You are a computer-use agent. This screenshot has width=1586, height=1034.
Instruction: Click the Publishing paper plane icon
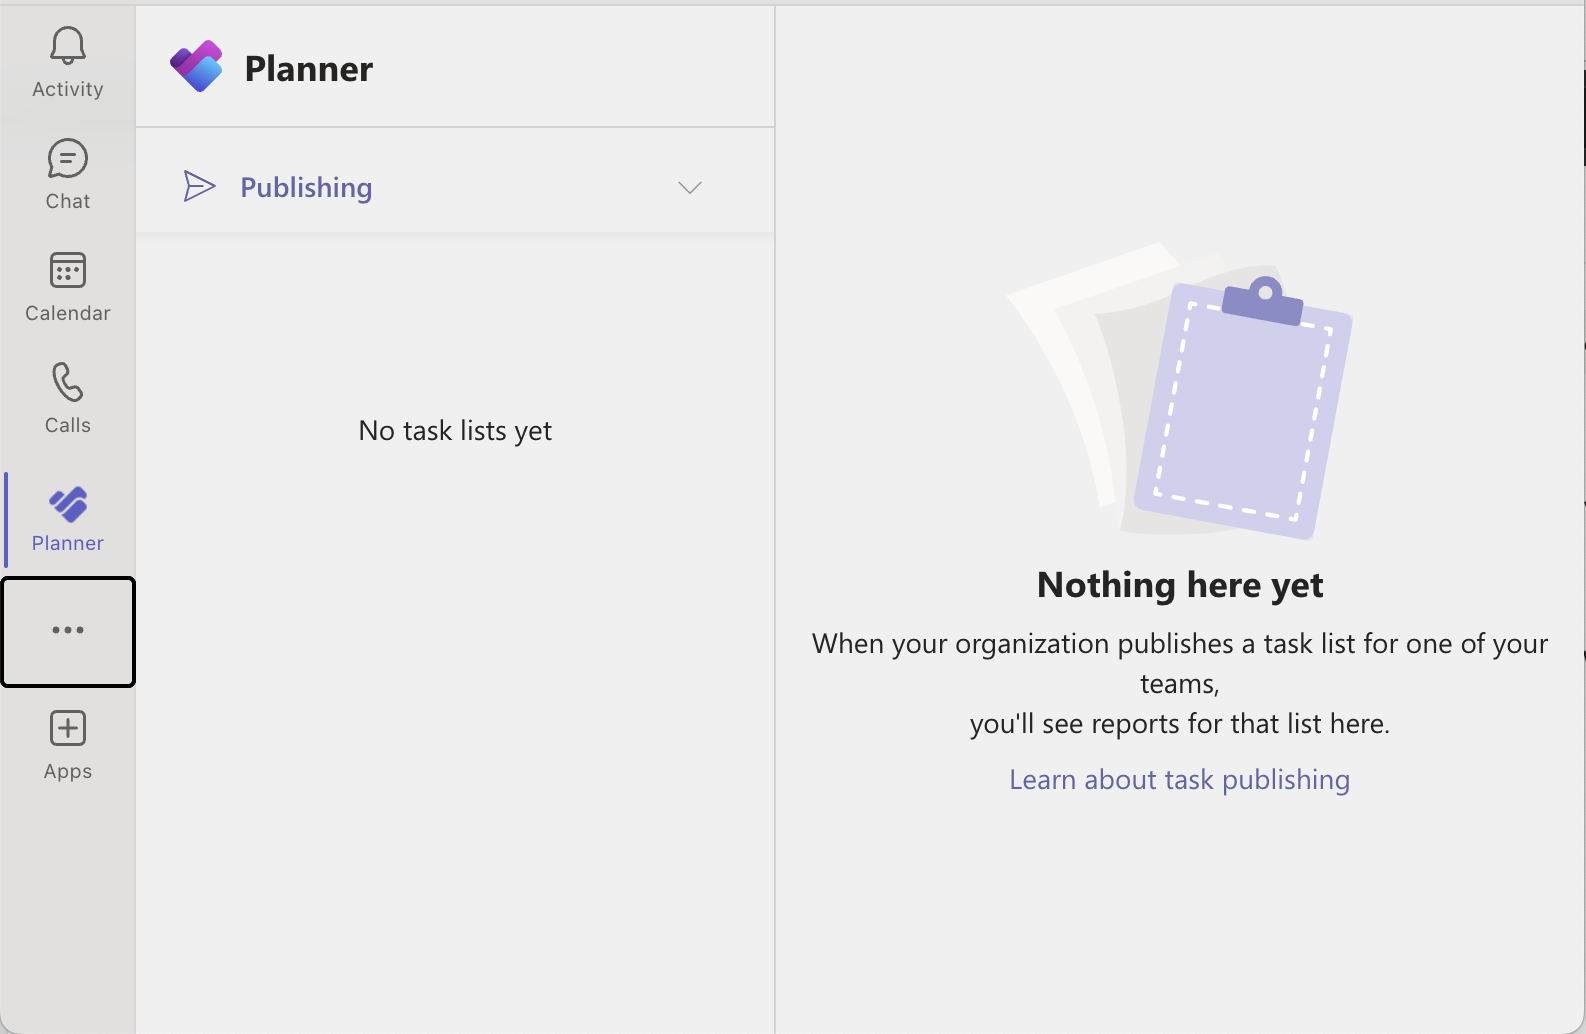(199, 186)
